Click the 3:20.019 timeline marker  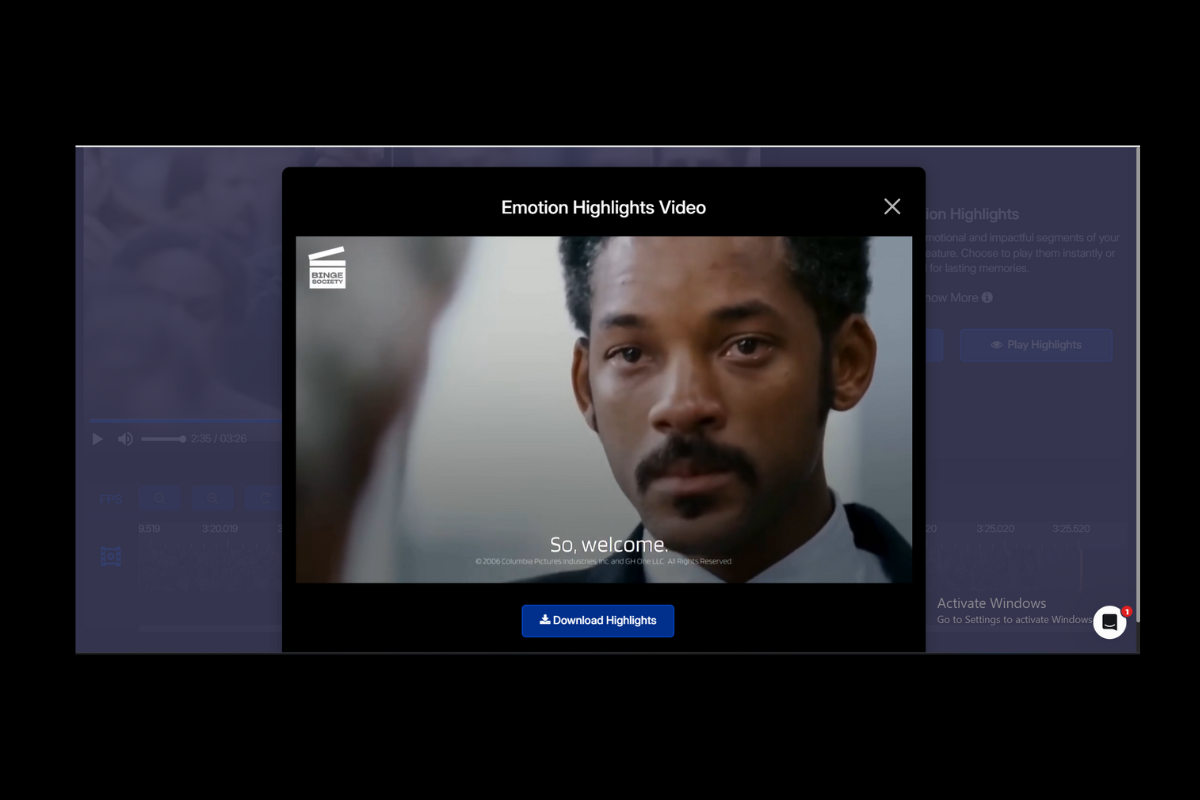click(x=220, y=529)
